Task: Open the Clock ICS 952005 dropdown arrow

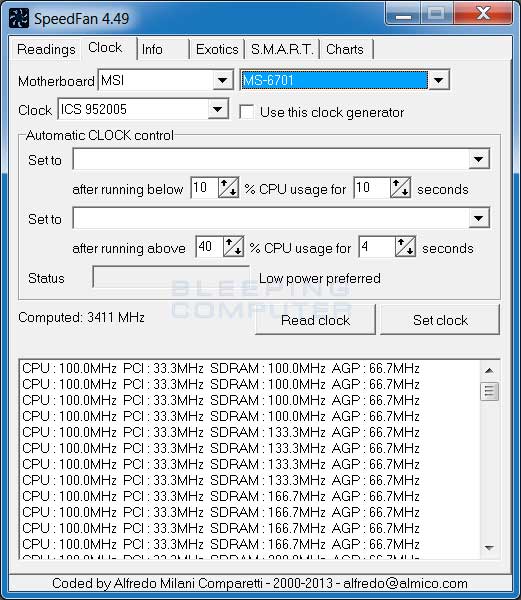Action: (218, 109)
